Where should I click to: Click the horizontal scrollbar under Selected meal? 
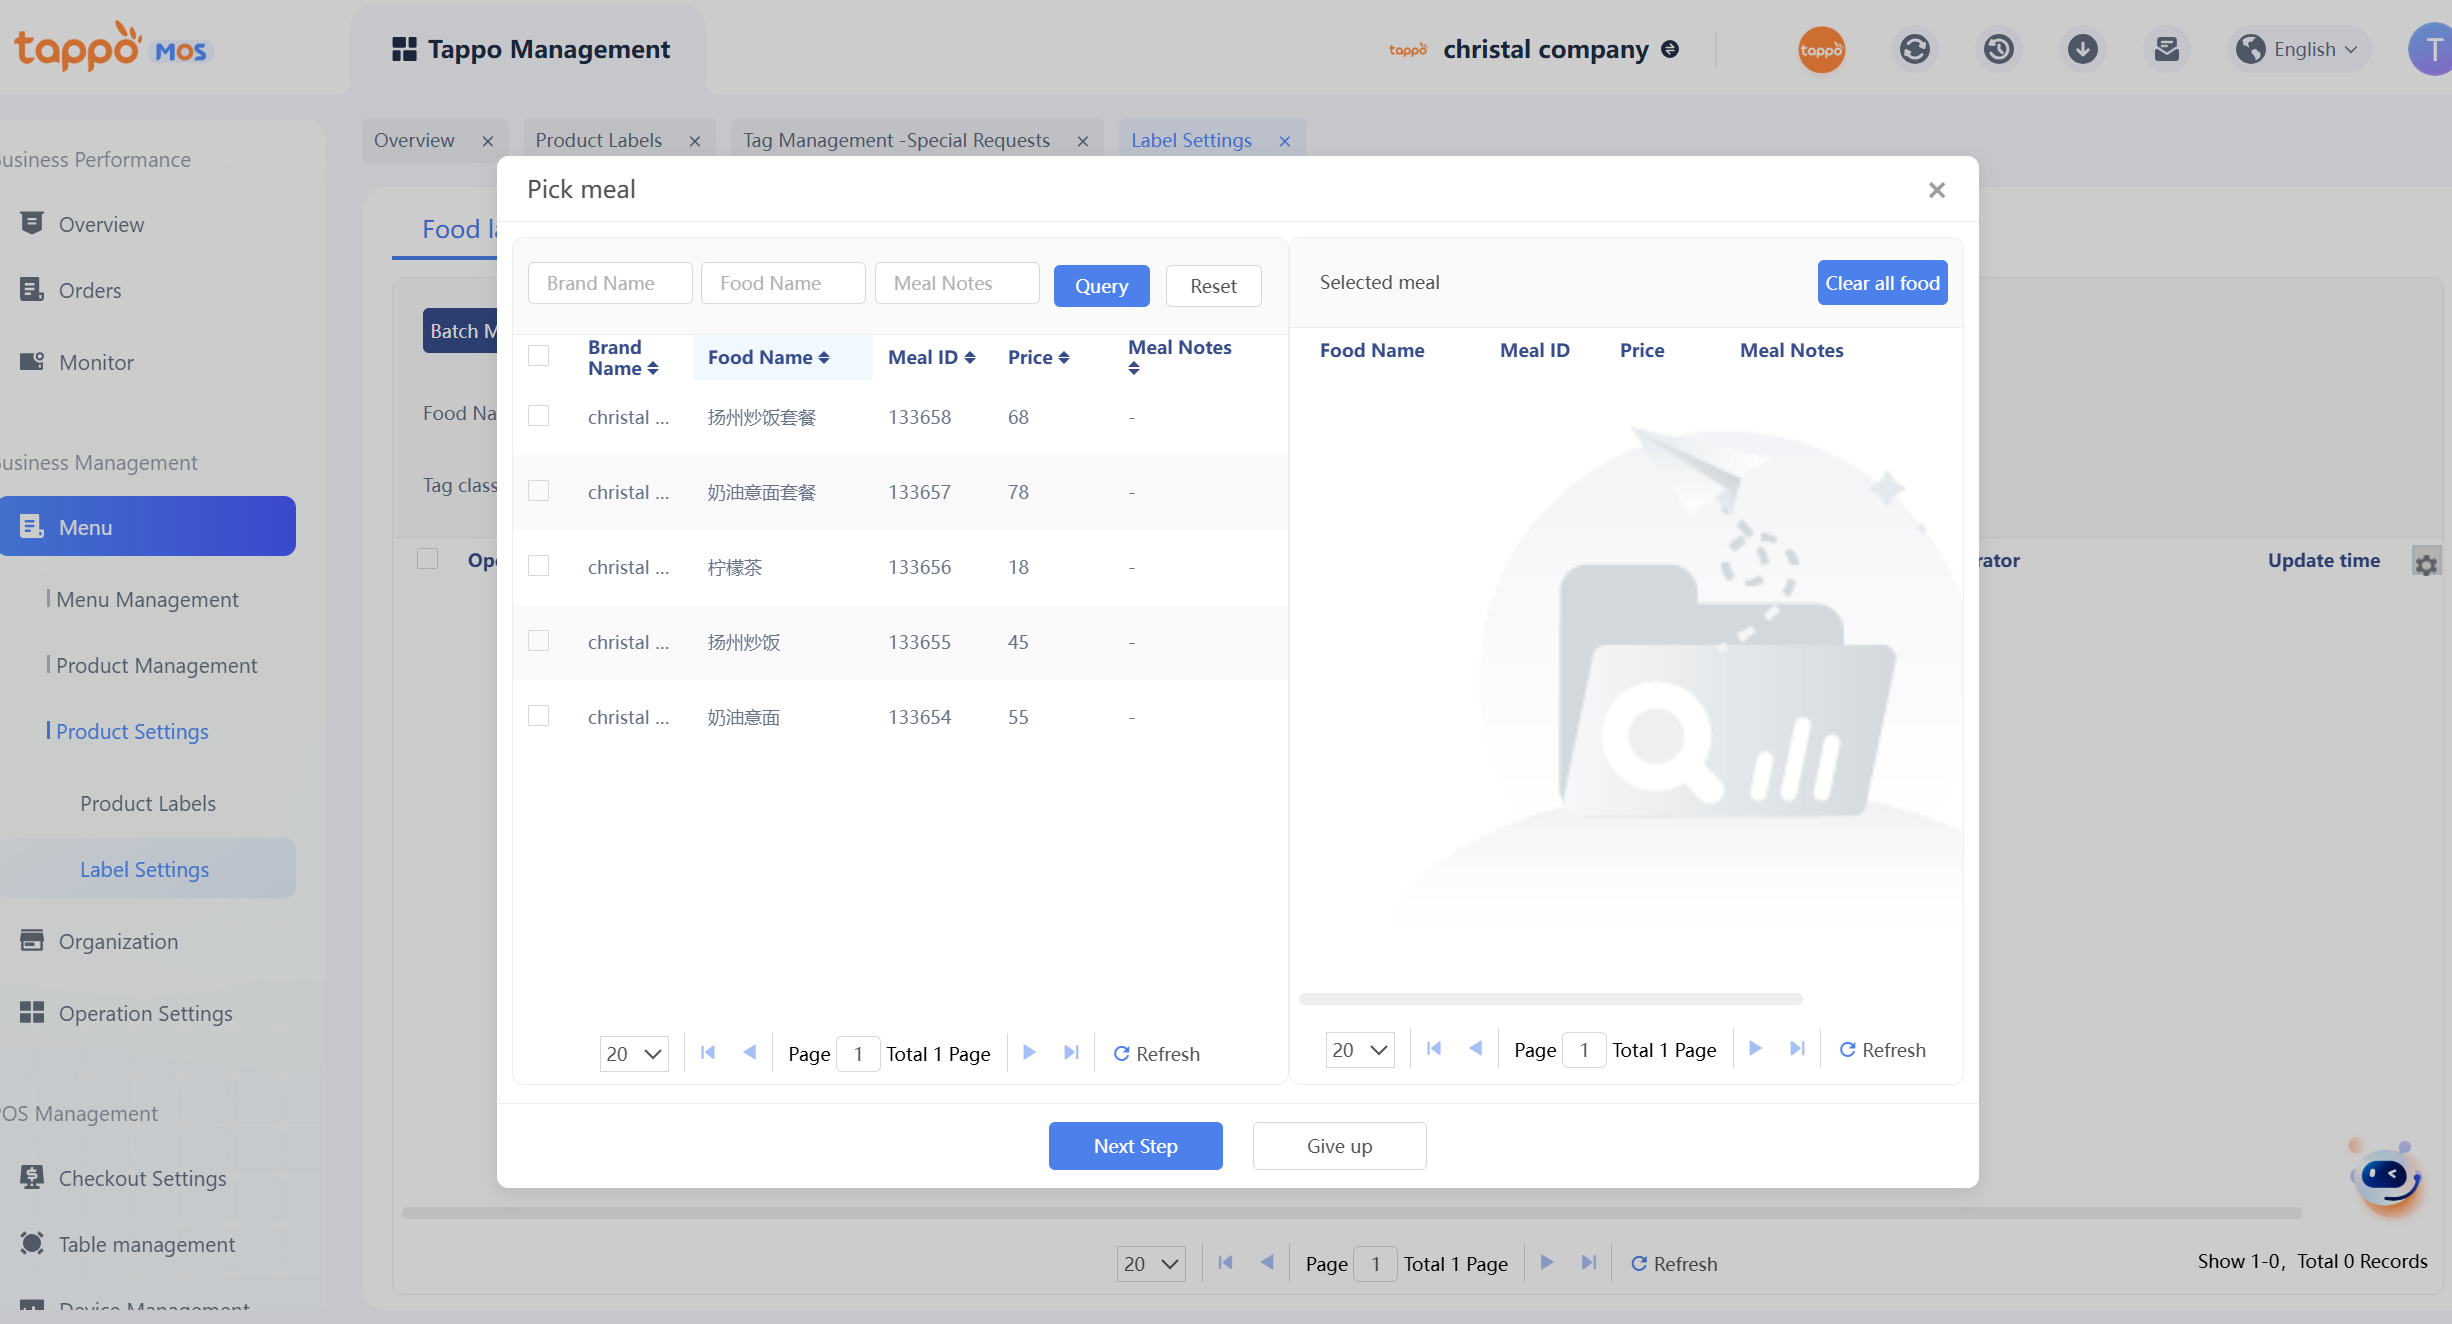(x=1550, y=998)
